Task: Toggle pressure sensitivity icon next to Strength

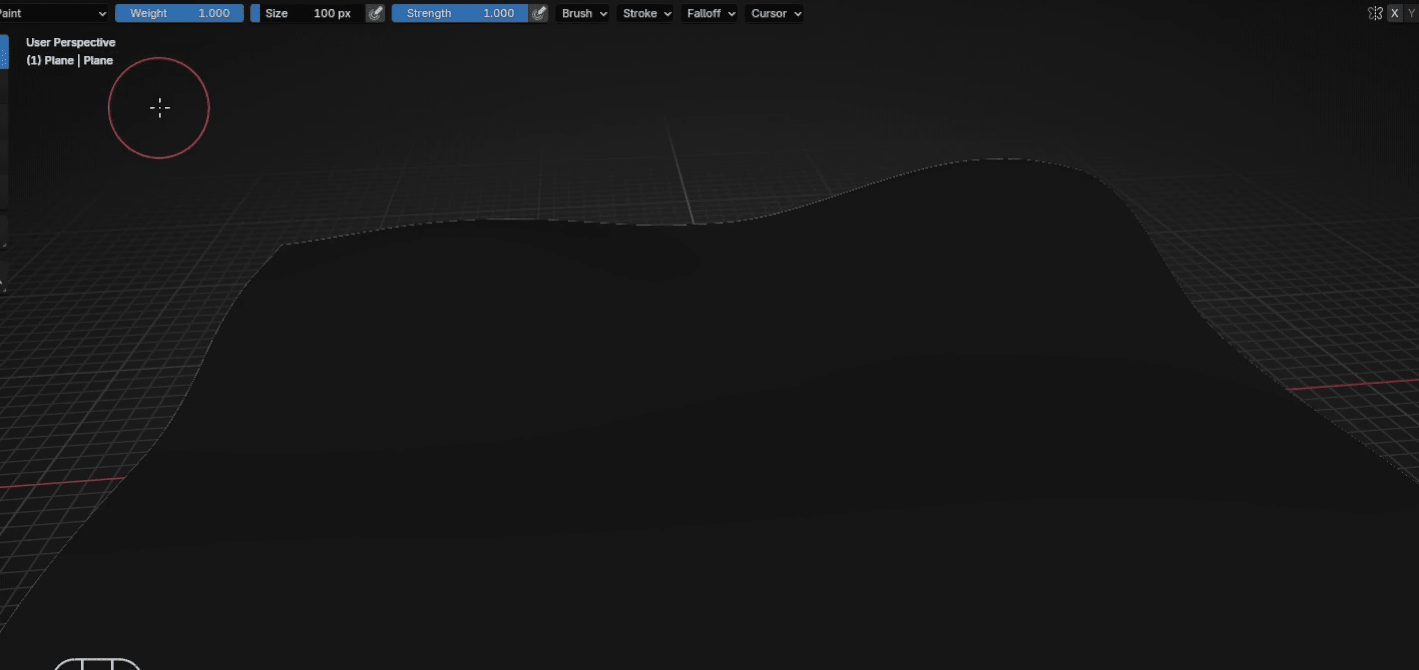Action: tap(539, 13)
